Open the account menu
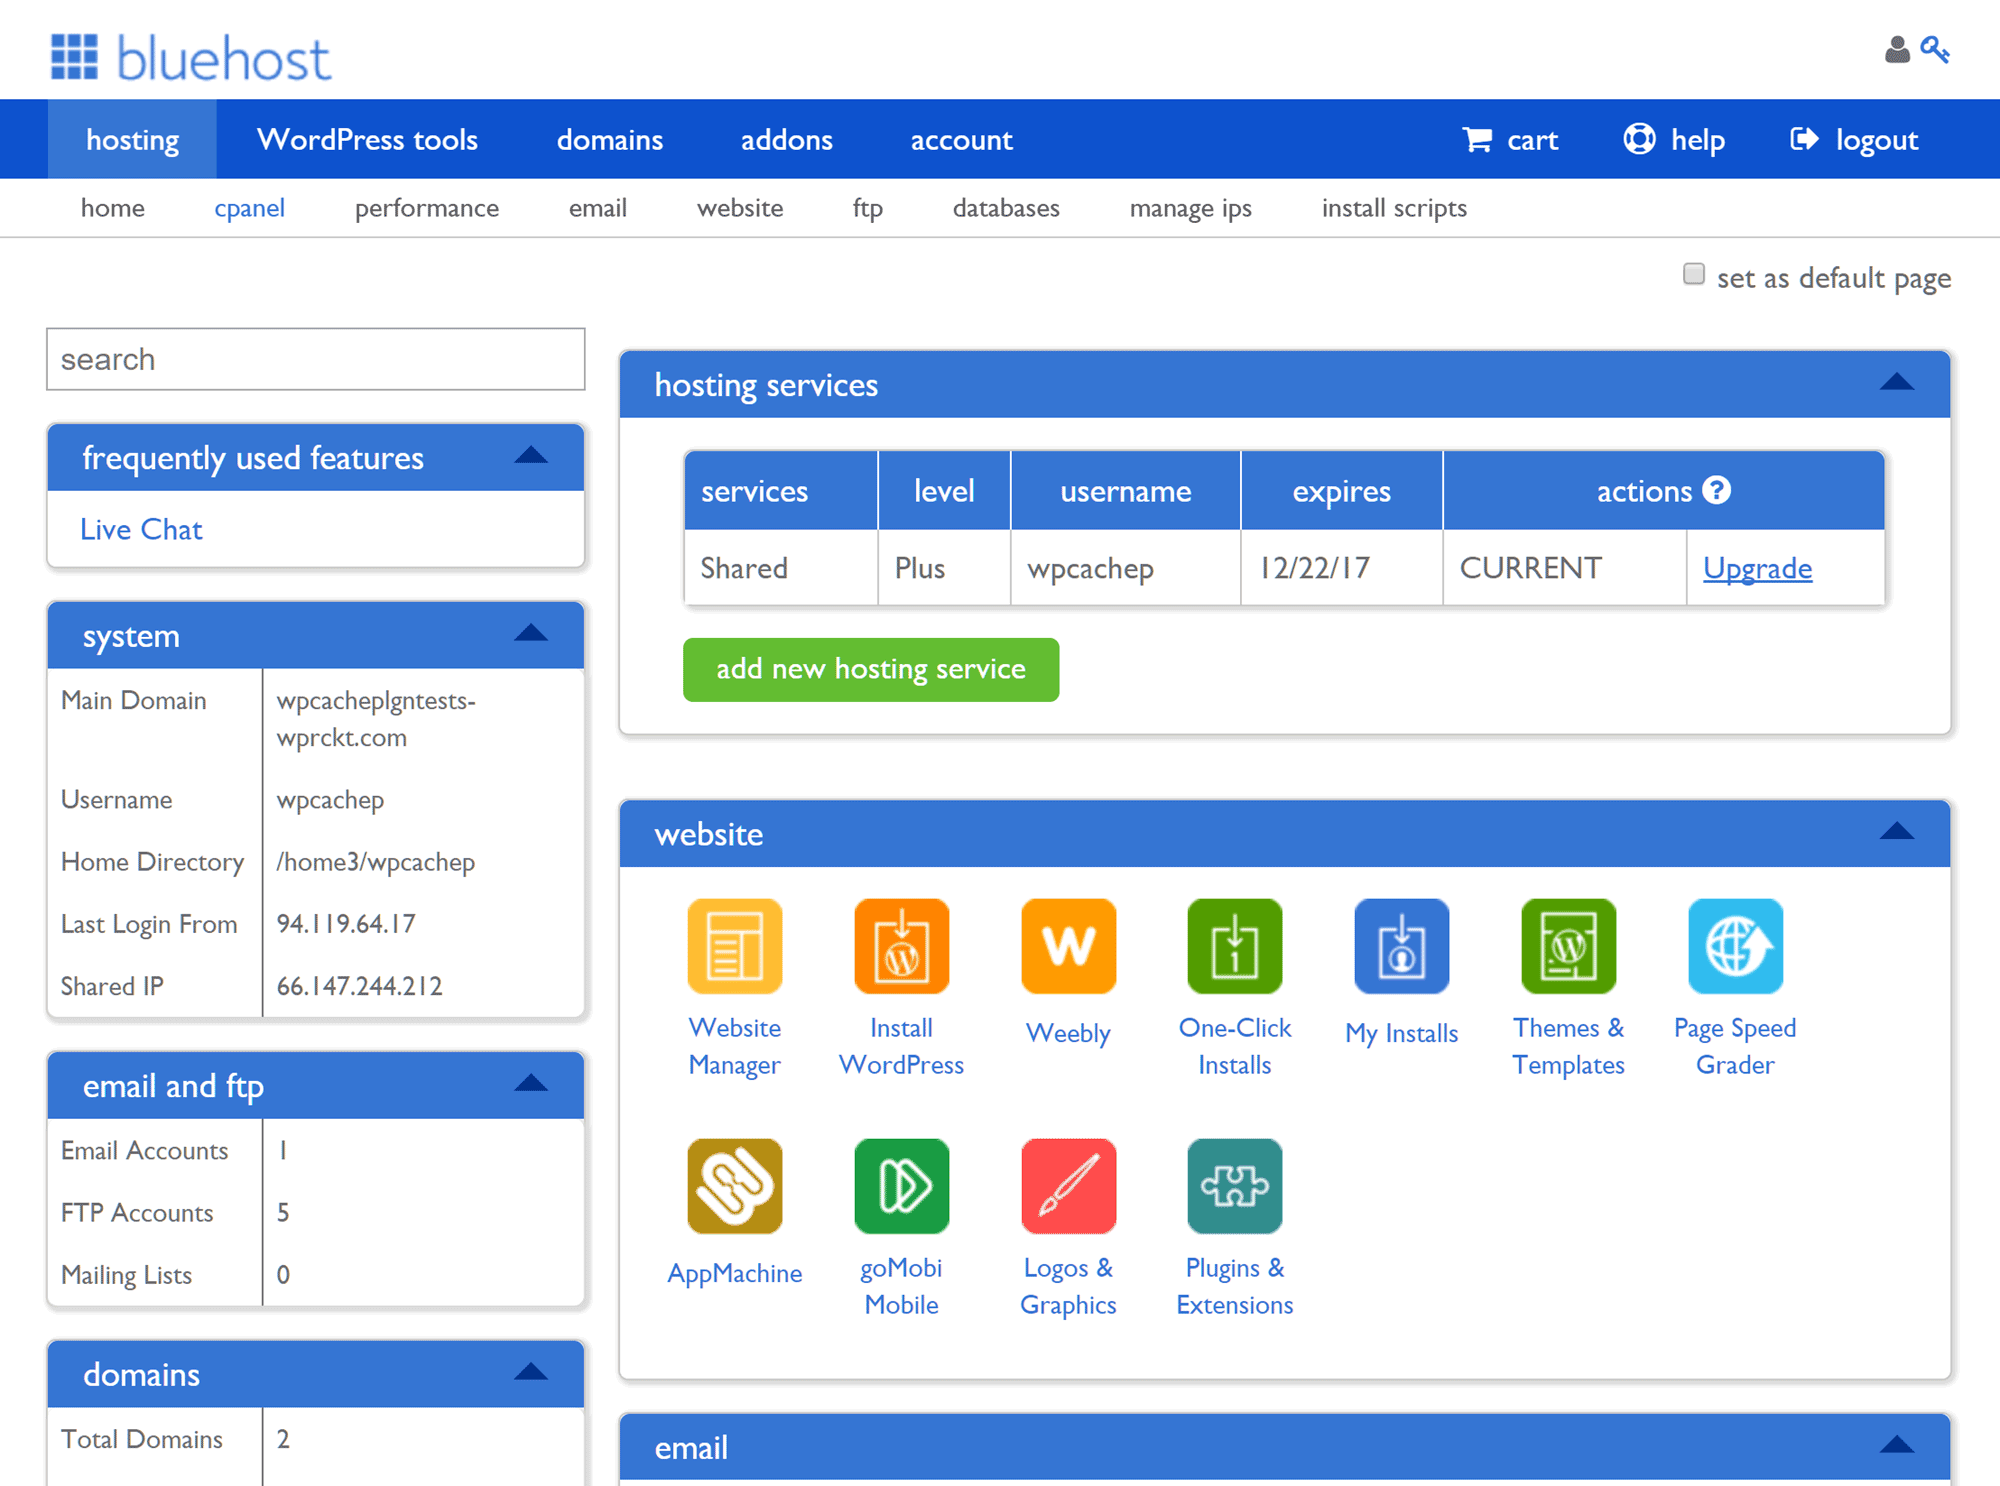 [962, 140]
